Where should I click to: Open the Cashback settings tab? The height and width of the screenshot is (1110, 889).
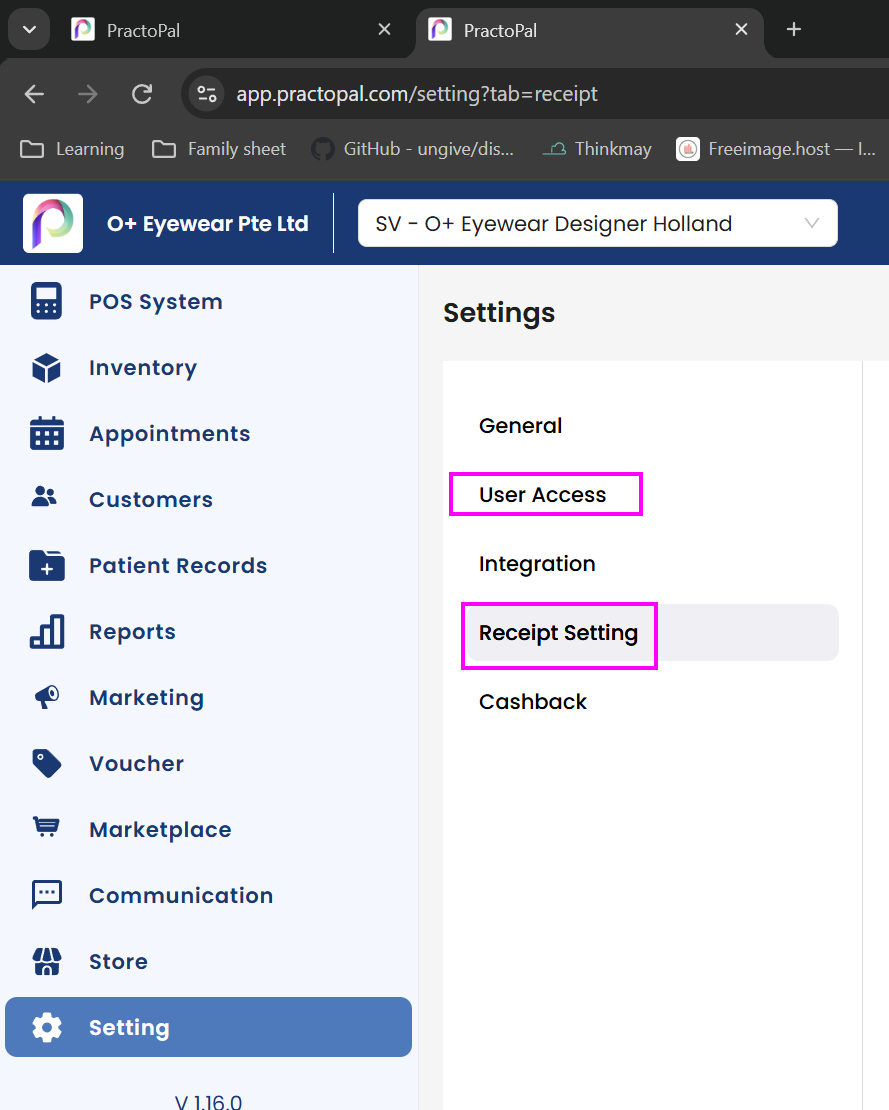pos(532,702)
